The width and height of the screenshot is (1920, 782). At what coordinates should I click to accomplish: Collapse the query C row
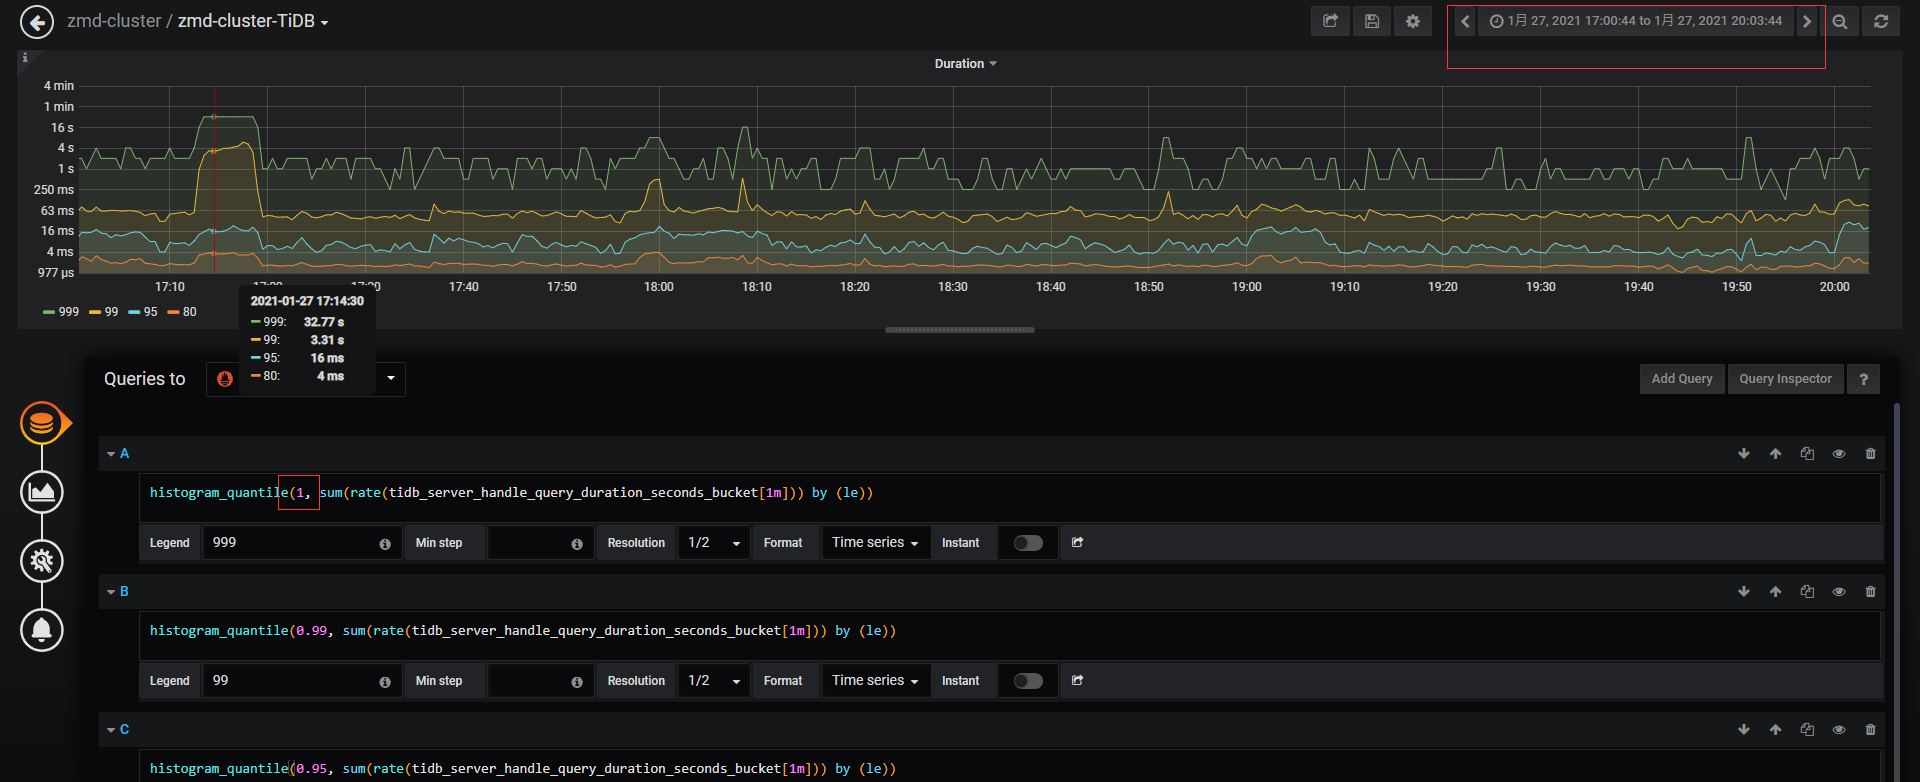pyautogui.click(x=118, y=730)
